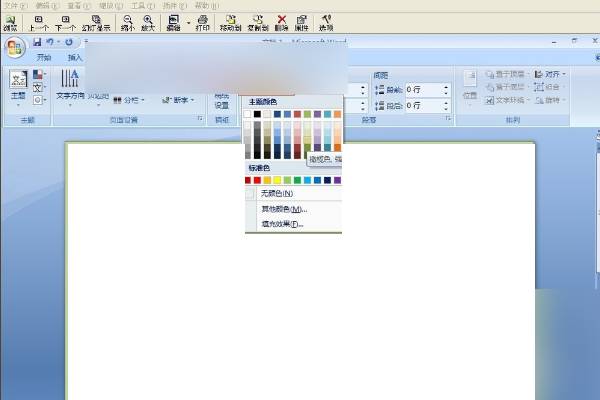Open the 旋转 rotate dropdown
The image size is (600, 400).
click(550, 100)
